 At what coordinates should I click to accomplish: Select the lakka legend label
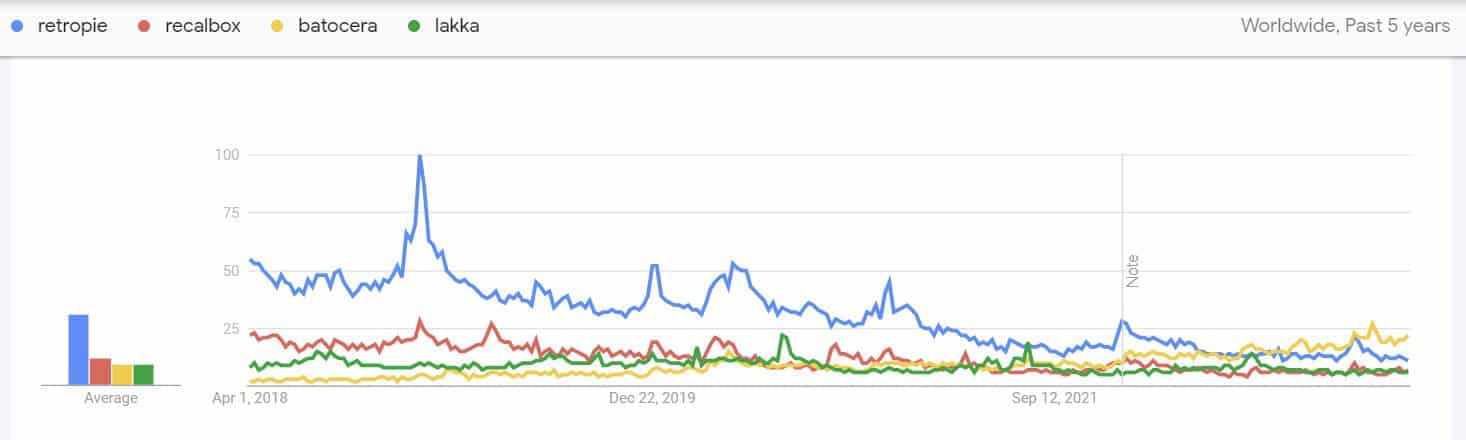(x=457, y=27)
